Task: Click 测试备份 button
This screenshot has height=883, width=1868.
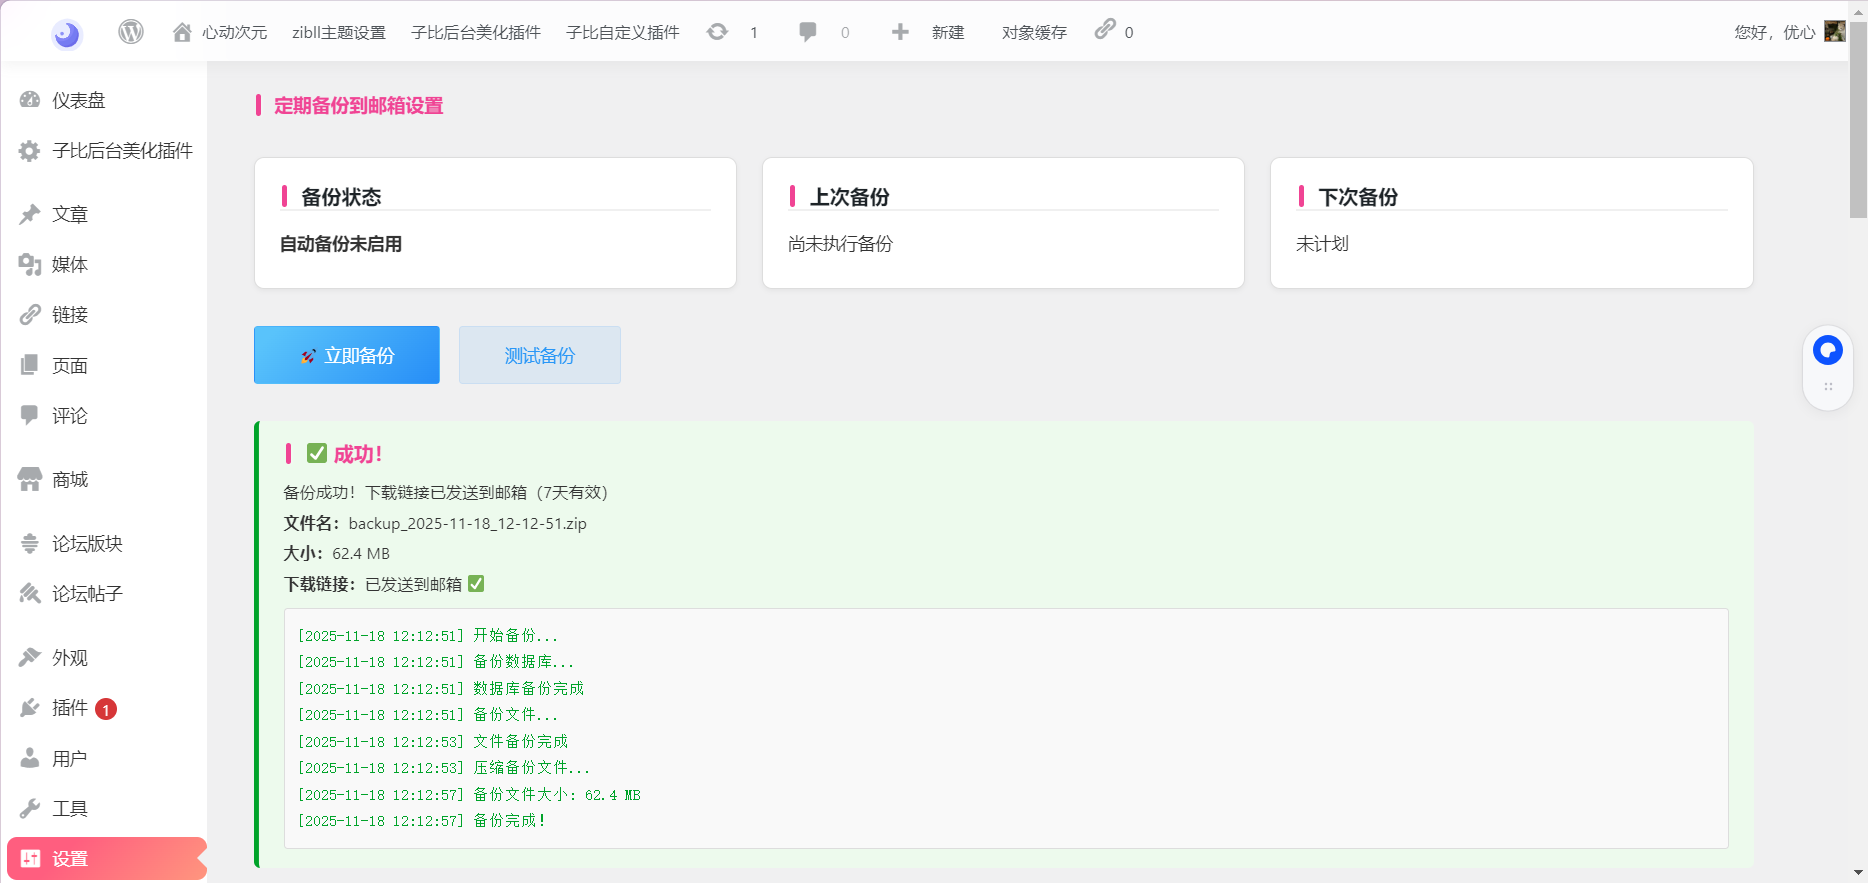Action: [x=540, y=355]
